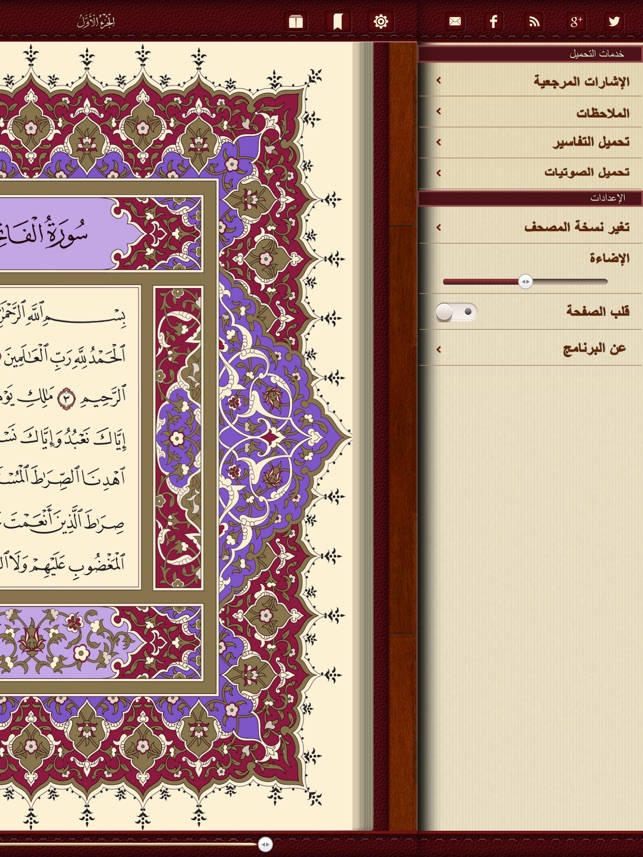Click the الإضاءة brightness slider handle

coord(525,281)
